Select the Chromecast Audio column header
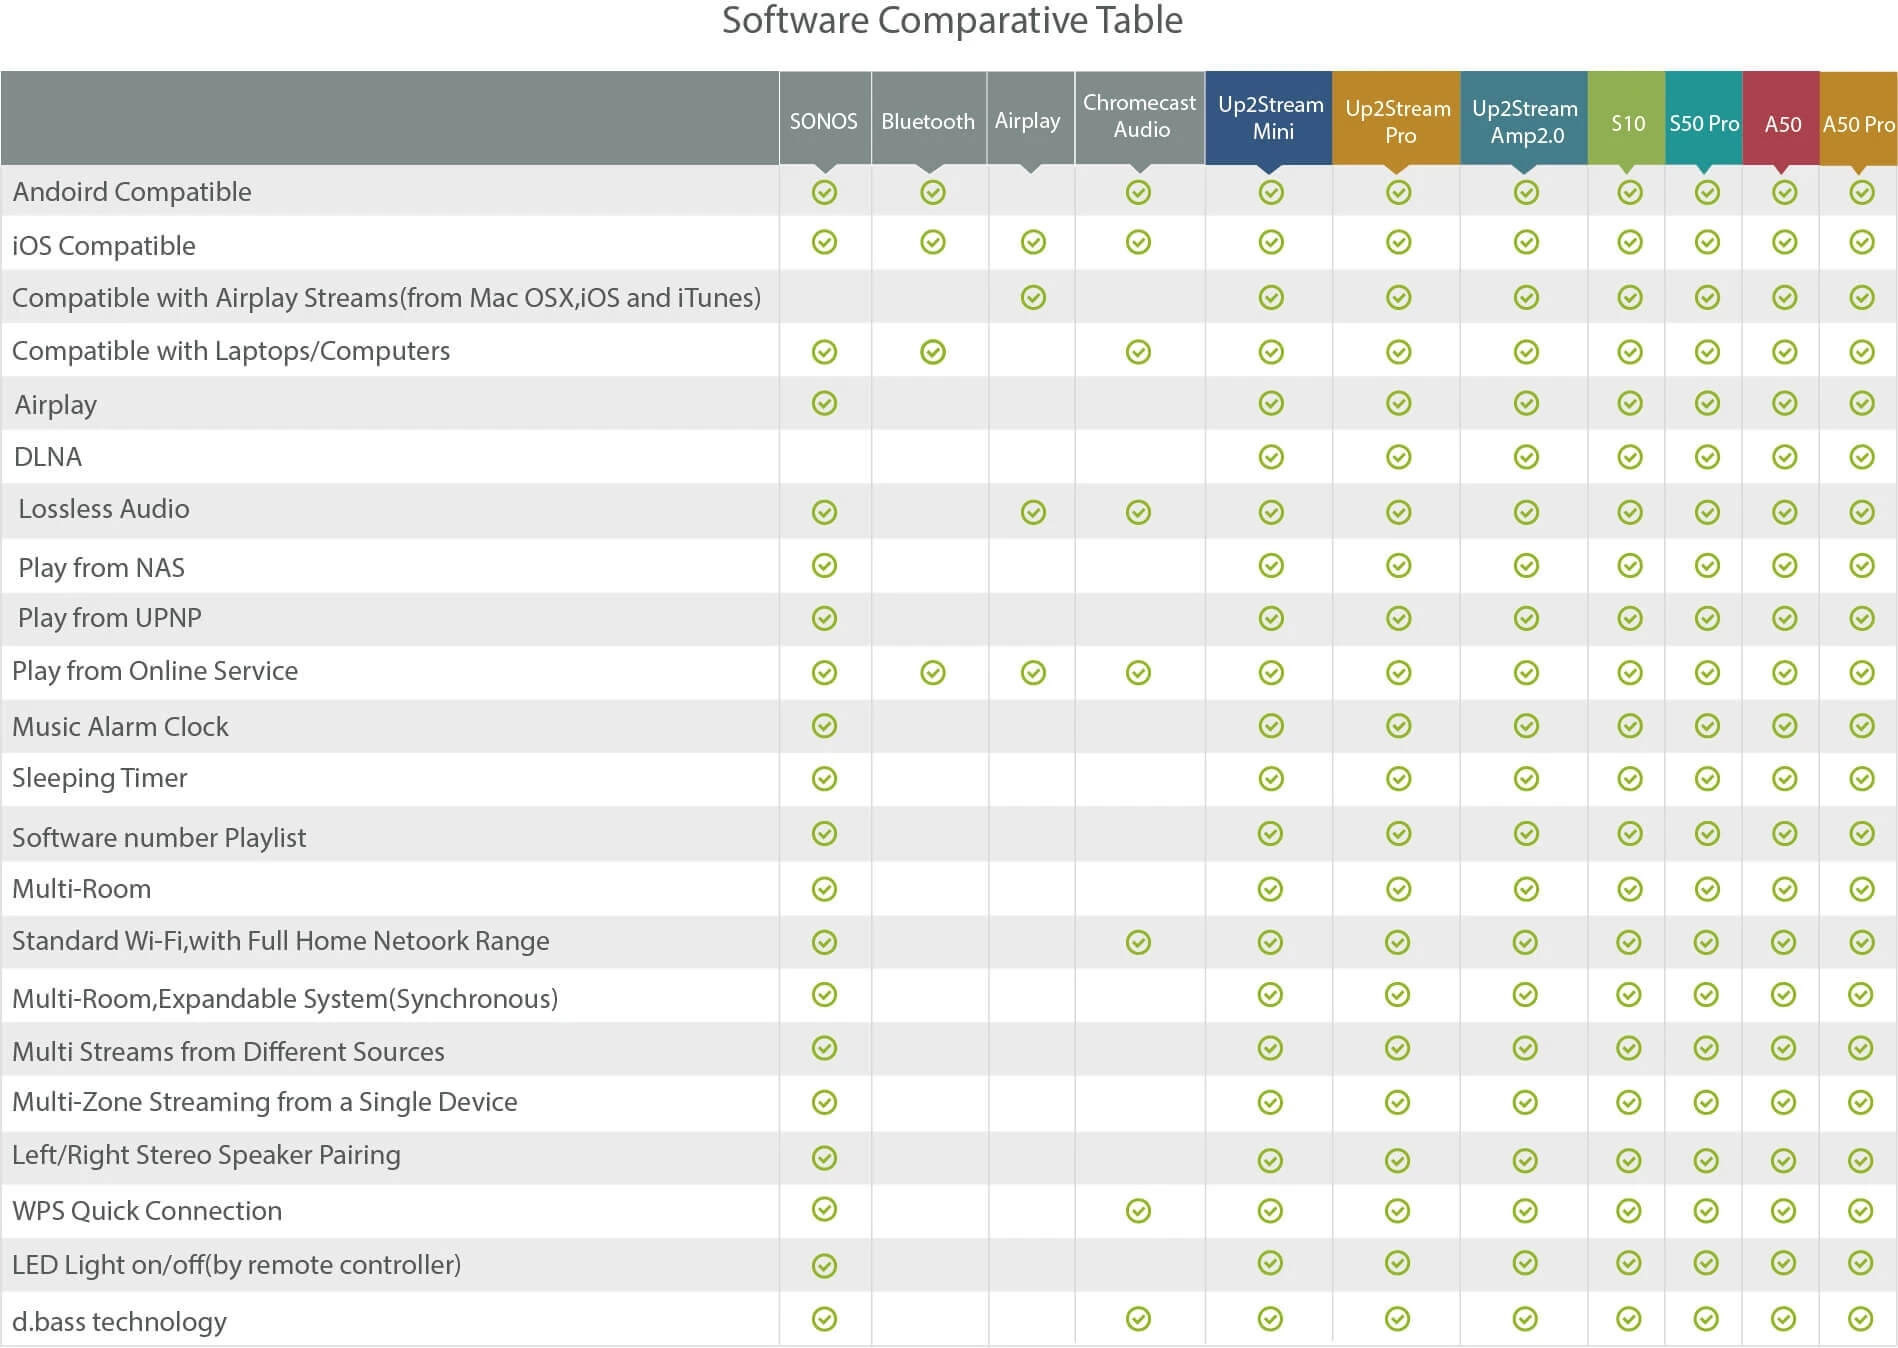 tap(1139, 117)
